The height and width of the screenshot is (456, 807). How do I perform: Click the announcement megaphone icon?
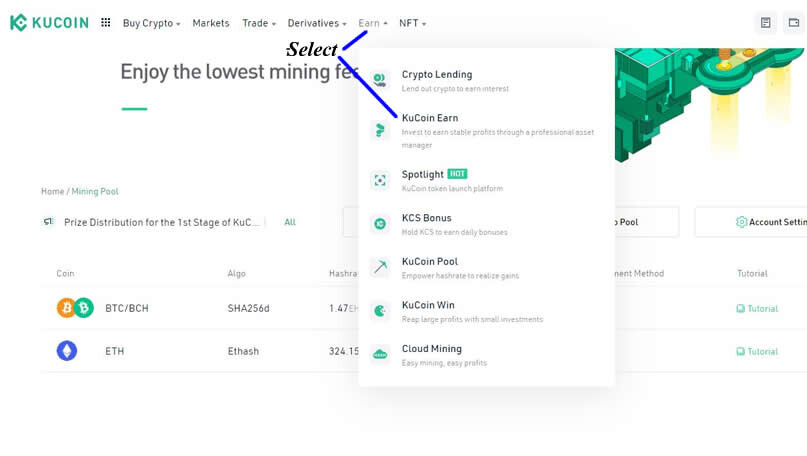[48, 222]
